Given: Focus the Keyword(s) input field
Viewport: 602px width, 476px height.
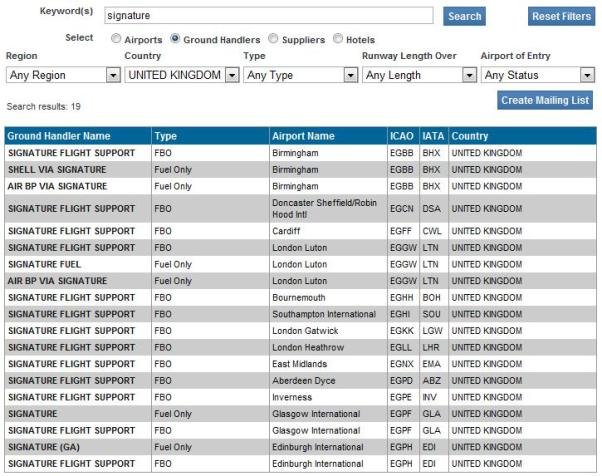Looking at the screenshot, I should coord(268,16).
